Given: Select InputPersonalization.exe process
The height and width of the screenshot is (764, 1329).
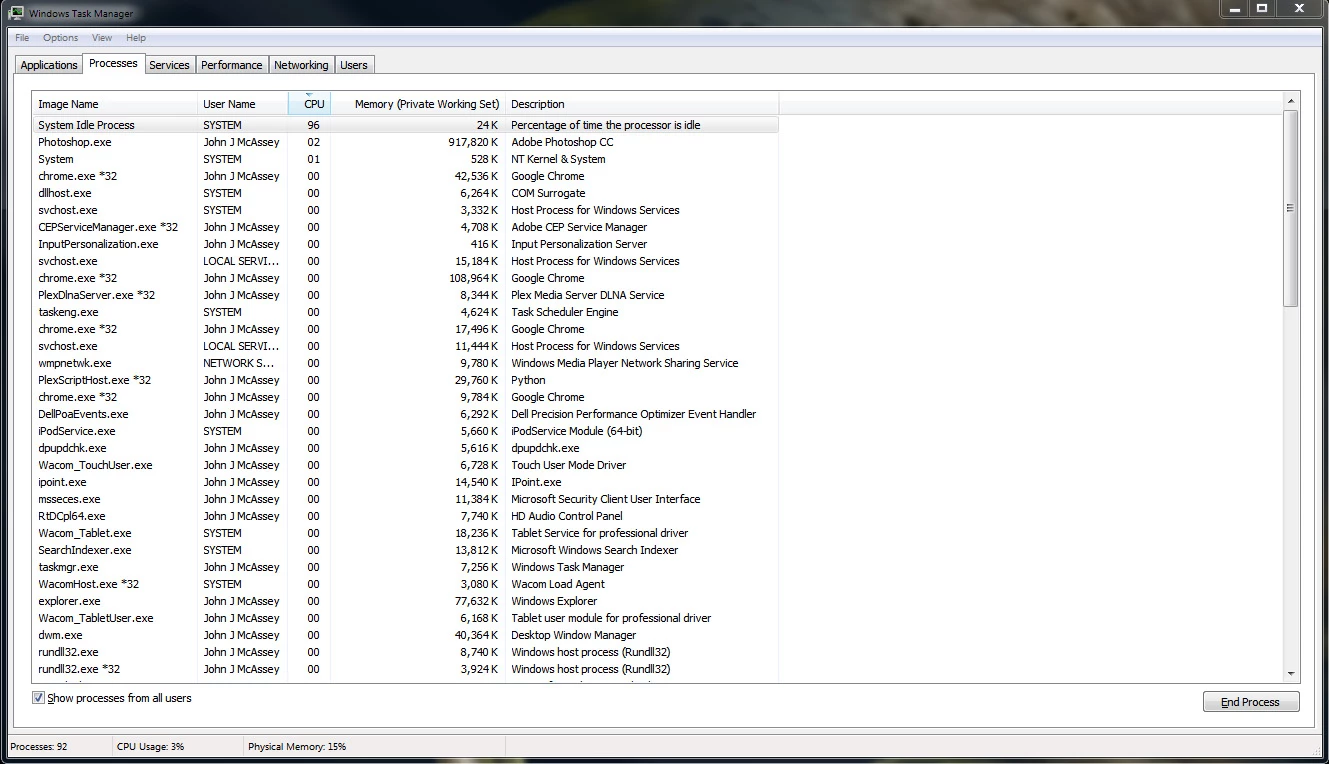Looking at the screenshot, I should click(405, 244).
